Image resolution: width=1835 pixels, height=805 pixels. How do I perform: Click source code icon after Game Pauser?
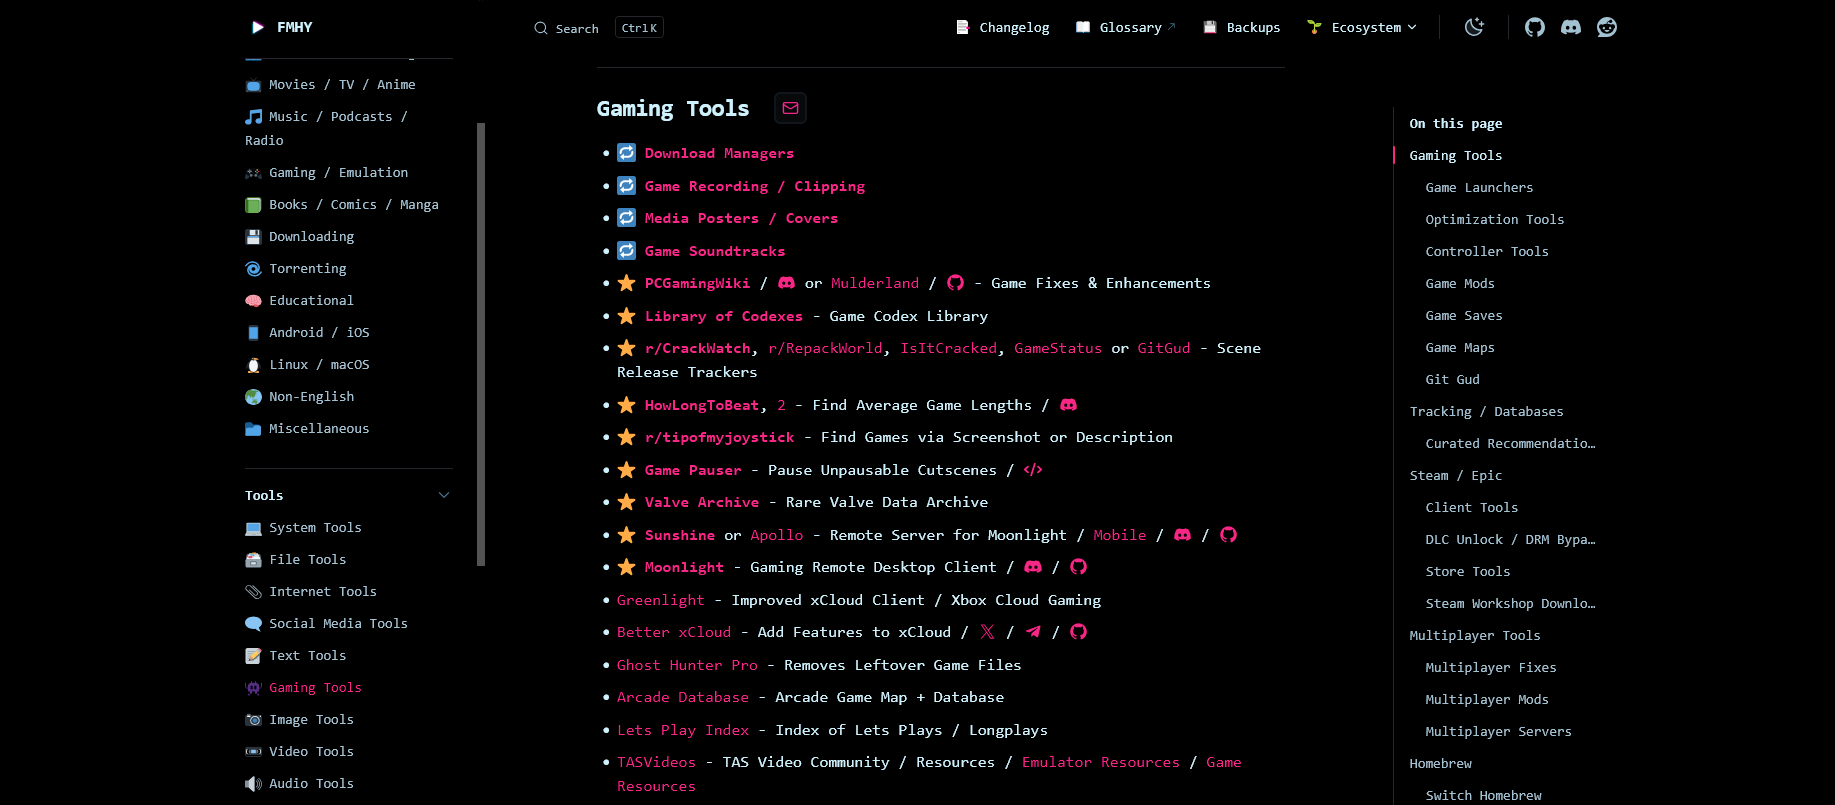[x=1033, y=470]
